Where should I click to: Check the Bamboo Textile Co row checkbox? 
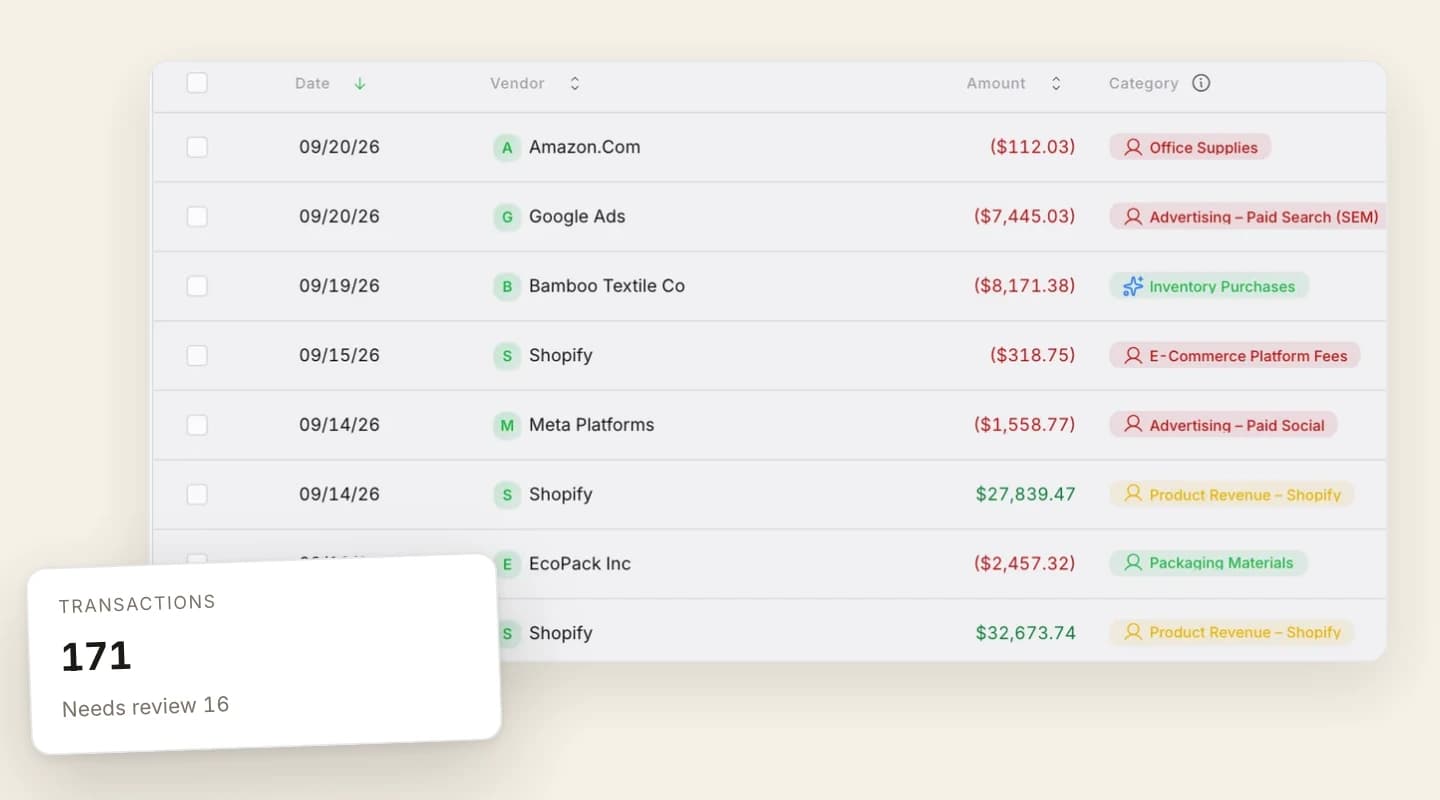(x=197, y=286)
